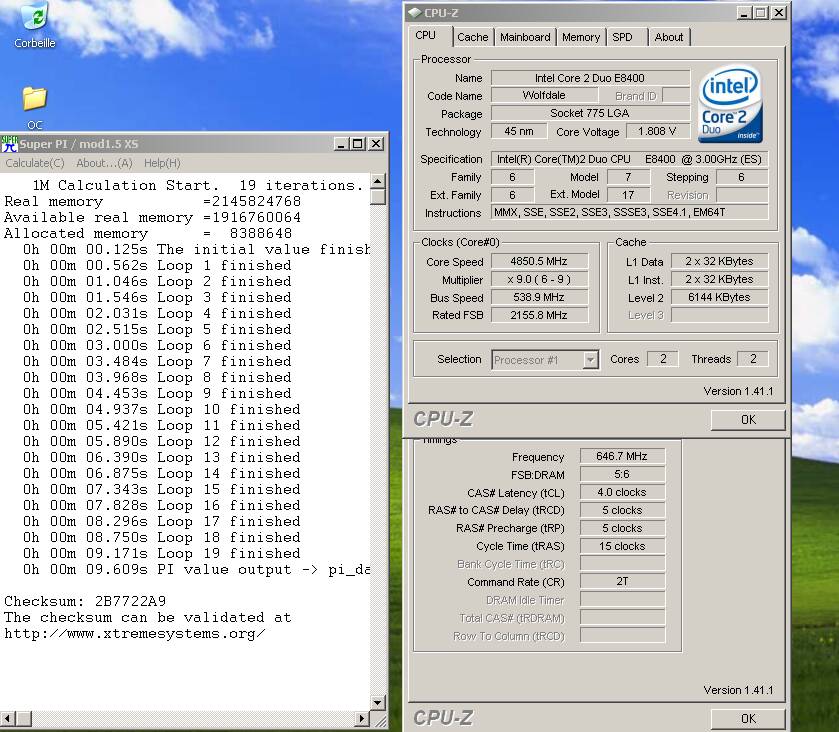The image size is (839, 732).
Task: Click the Loop 1 finished line
Action: (x=157, y=265)
